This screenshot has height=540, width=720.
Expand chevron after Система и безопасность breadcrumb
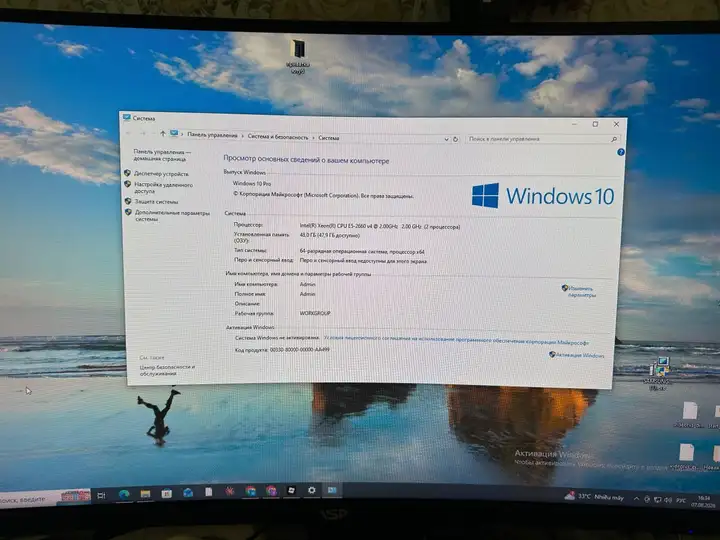coord(313,137)
